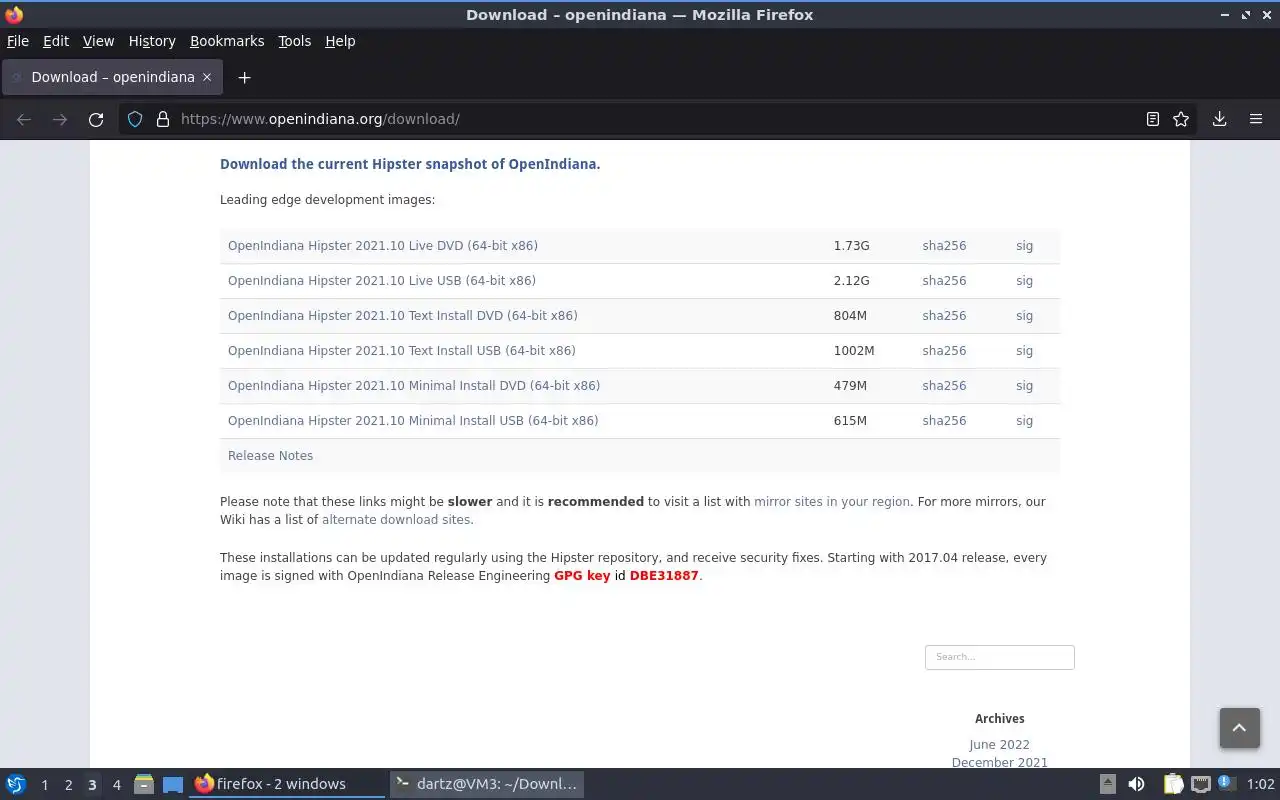This screenshot has width=1280, height=800.
Task: Open the File menu
Action: (18, 41)
